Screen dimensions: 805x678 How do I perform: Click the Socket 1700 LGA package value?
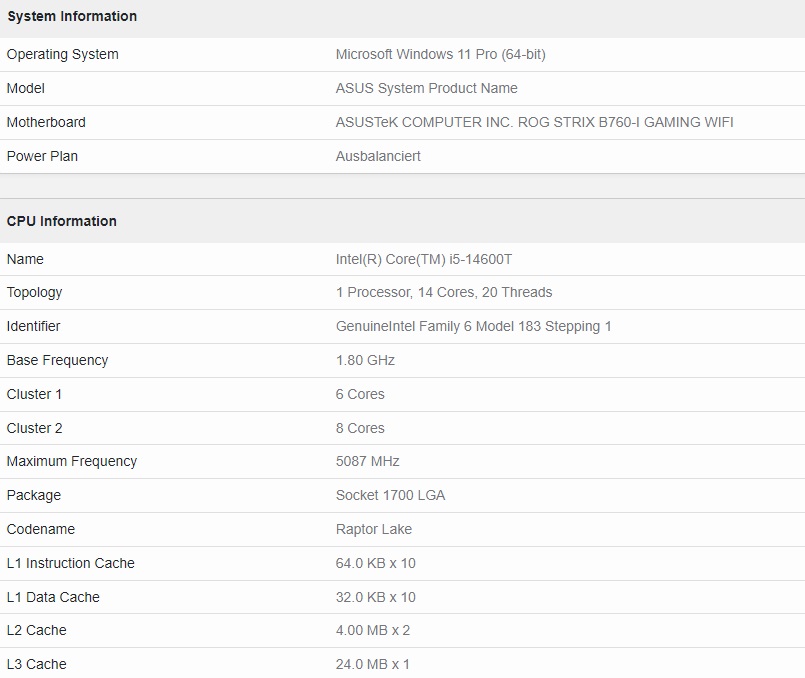pos(391,495)
